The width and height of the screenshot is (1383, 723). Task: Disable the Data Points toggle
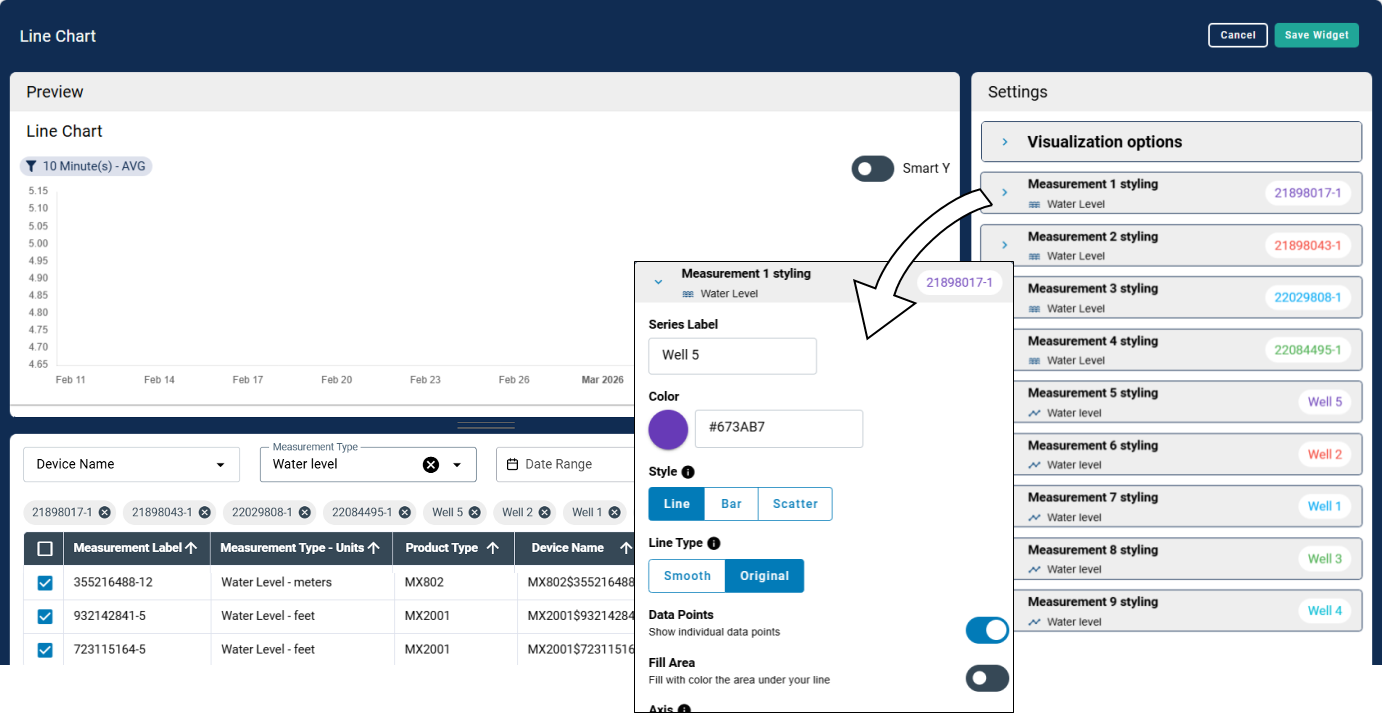pyautogui.click(x=987, y=630)
